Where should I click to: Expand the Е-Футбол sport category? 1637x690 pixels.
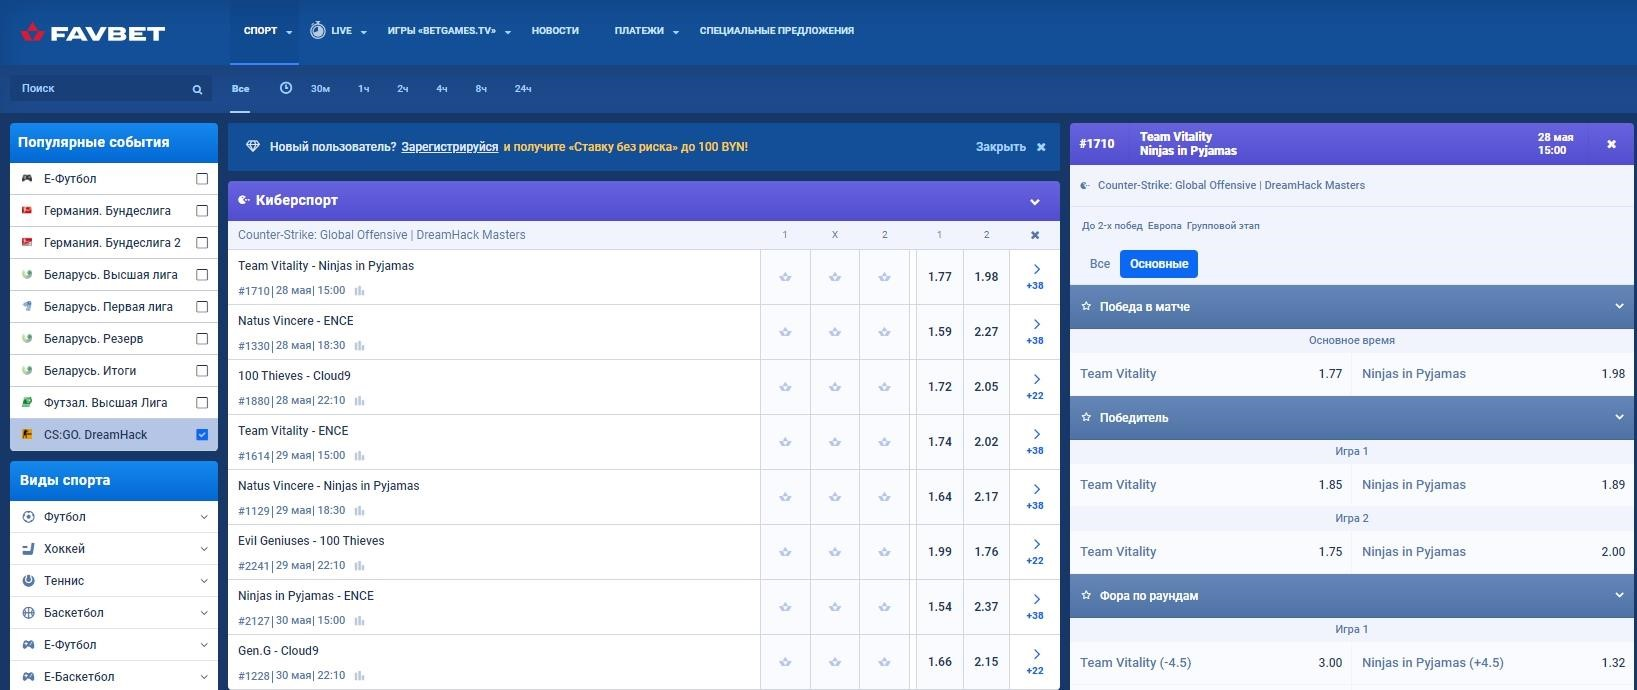[x=204, y=645]
